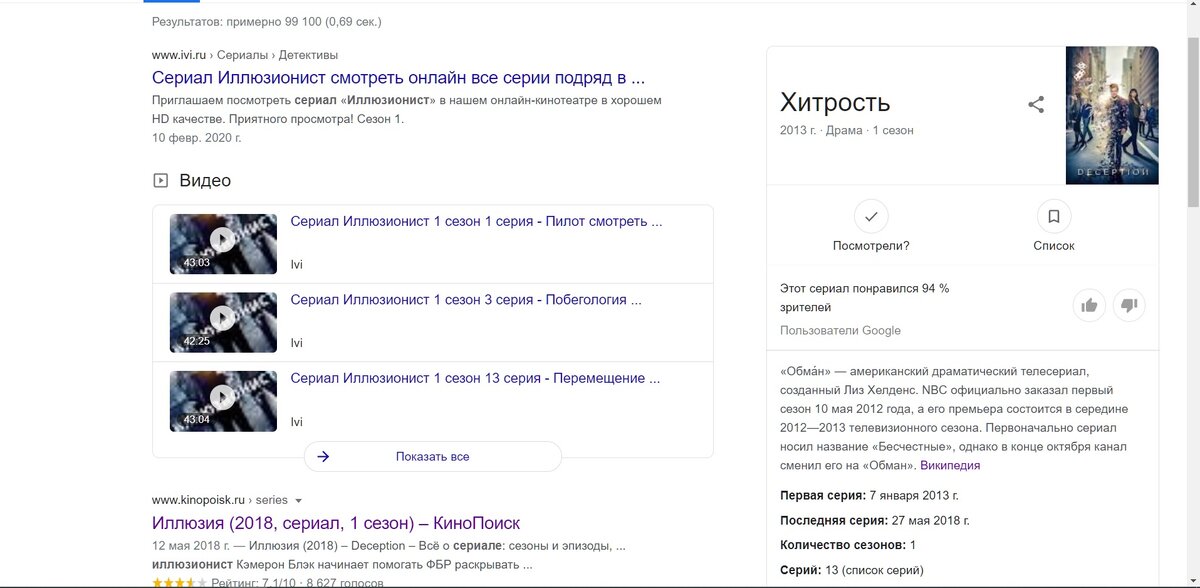Screen dimensions: 1200x588
Task: Click Первая серия label link
Action: point(823,495)
